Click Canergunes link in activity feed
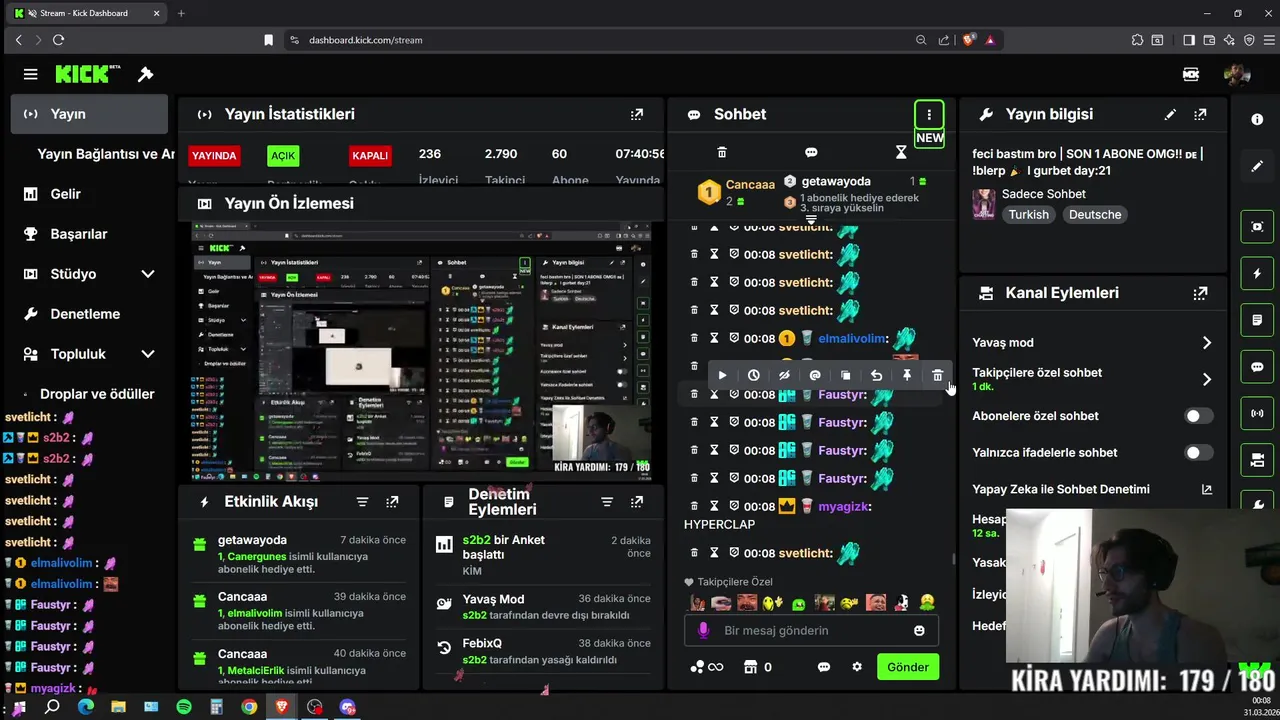1280x720 pixels. [x=256, y=556]
